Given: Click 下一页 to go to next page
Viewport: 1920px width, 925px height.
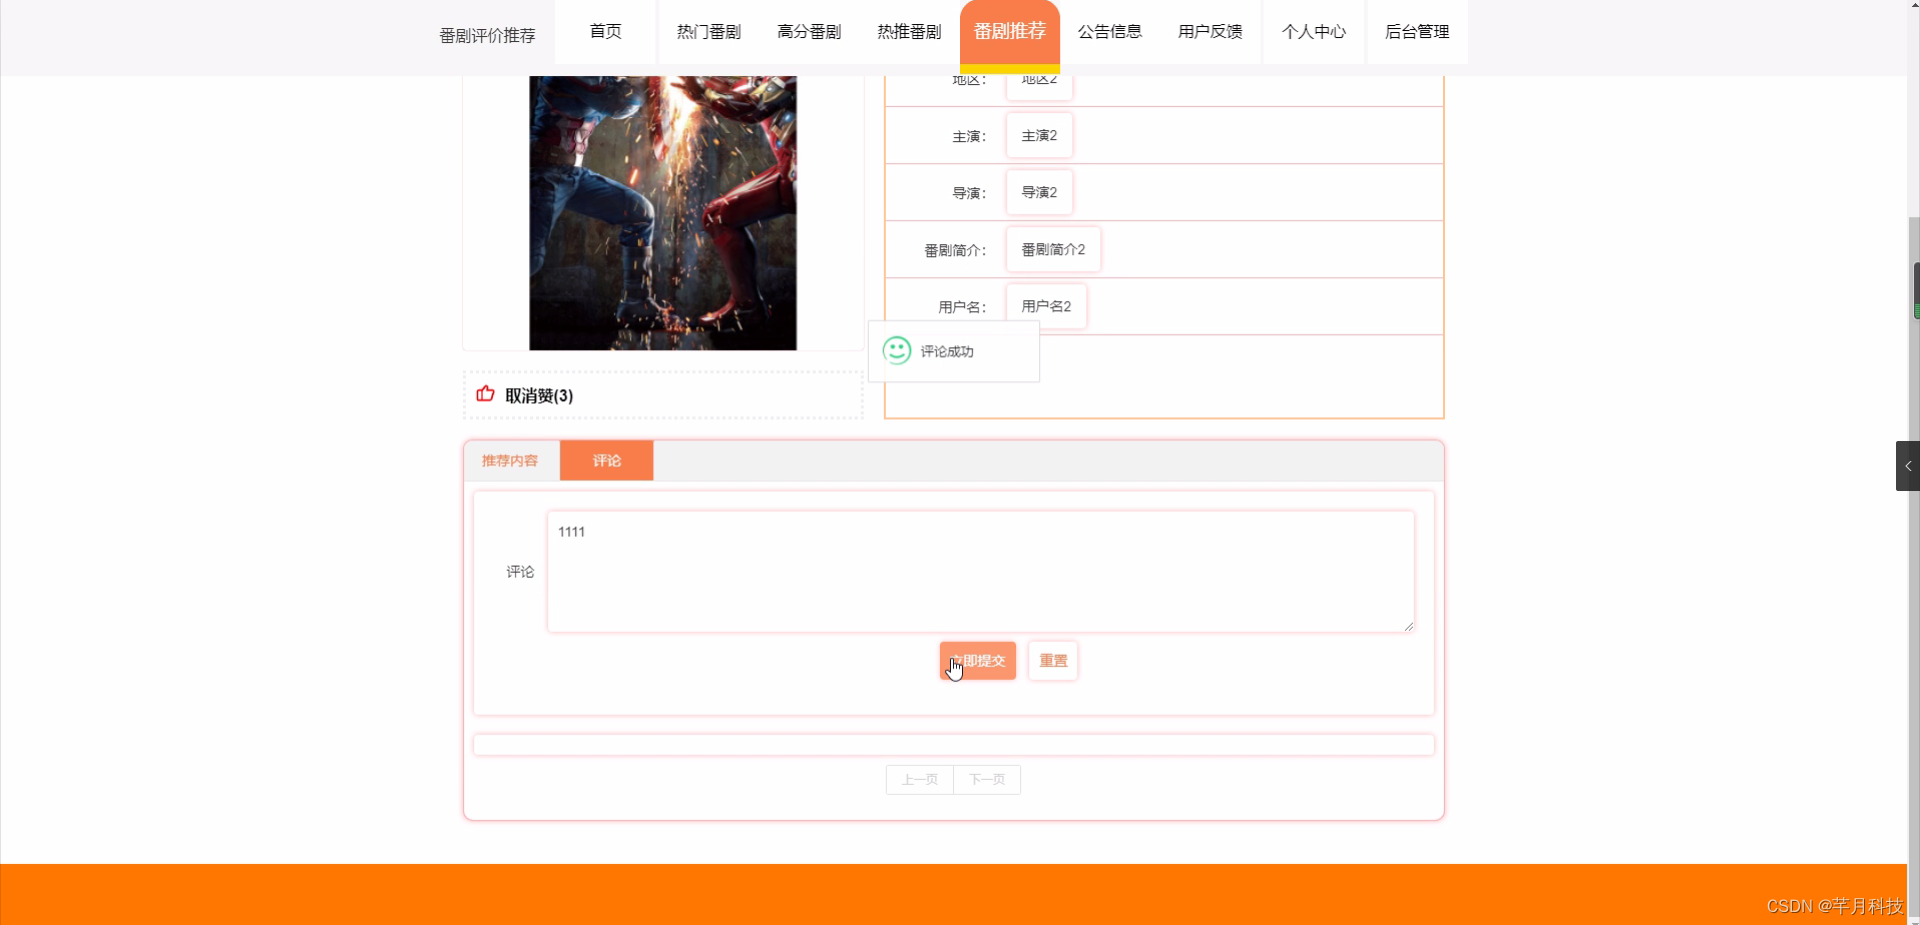Looking at the screenshot, I should [986, 779].
